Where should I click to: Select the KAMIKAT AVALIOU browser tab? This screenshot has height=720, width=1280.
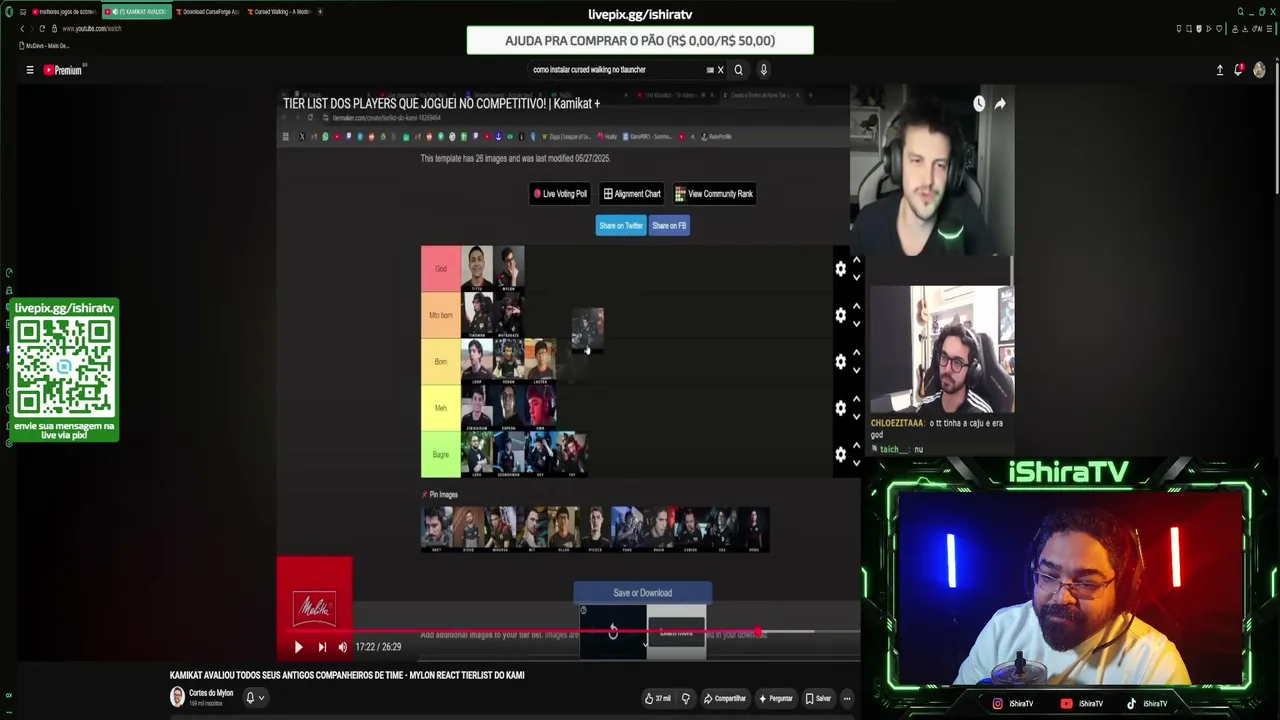point(135,12)
